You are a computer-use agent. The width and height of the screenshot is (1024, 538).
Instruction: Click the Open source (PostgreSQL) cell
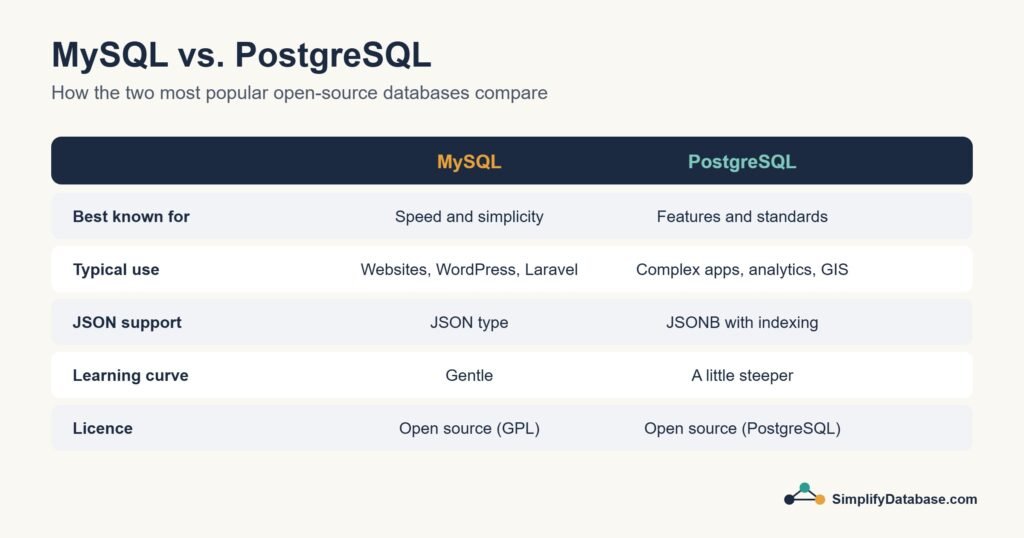pyautogui.click(x=742, y=428)
